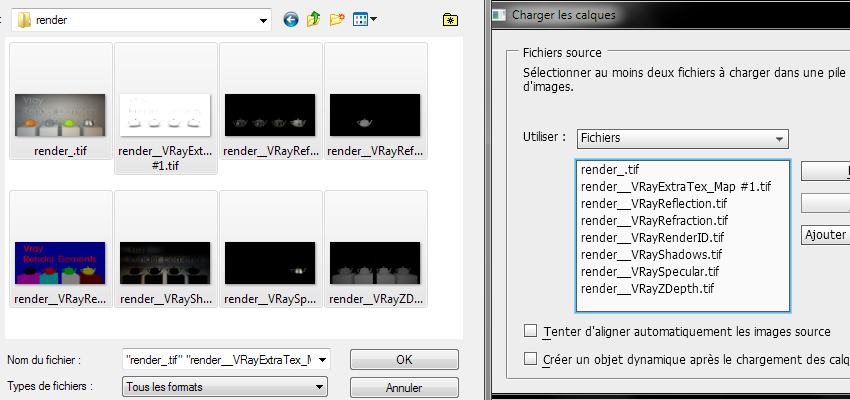
Task: Select render__VRayReflection.tif in list
Action: pyautogui.click(x=654, y=204)
